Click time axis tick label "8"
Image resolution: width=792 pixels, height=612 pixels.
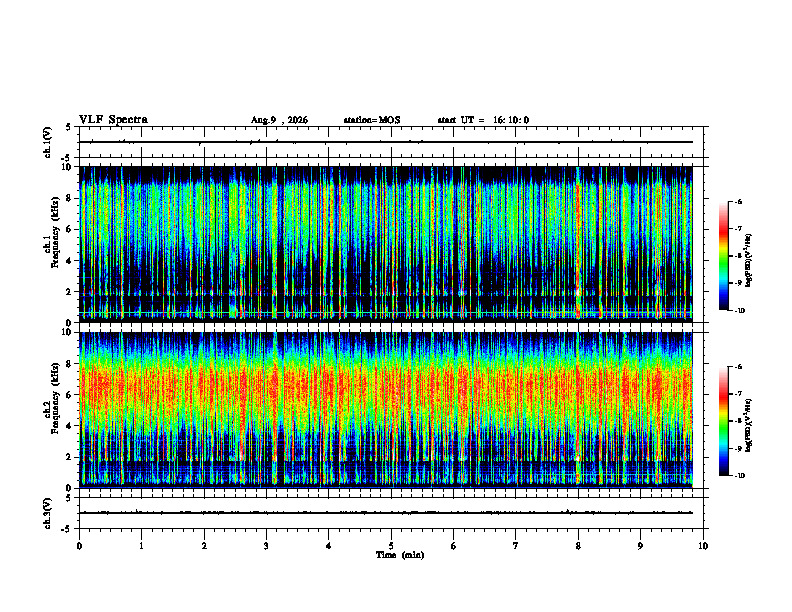point(578,546)
